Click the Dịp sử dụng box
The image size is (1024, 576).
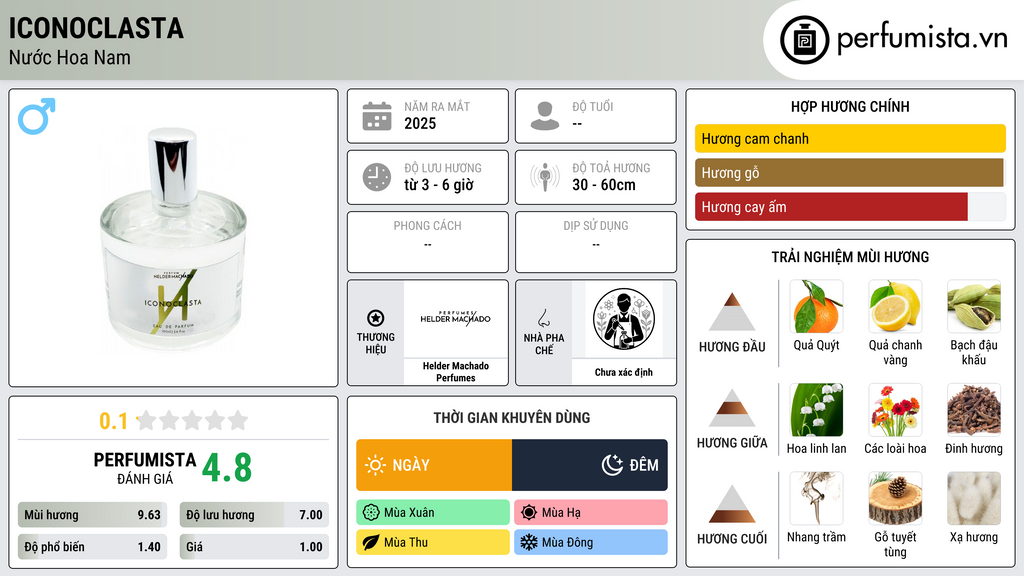point(596,242)
